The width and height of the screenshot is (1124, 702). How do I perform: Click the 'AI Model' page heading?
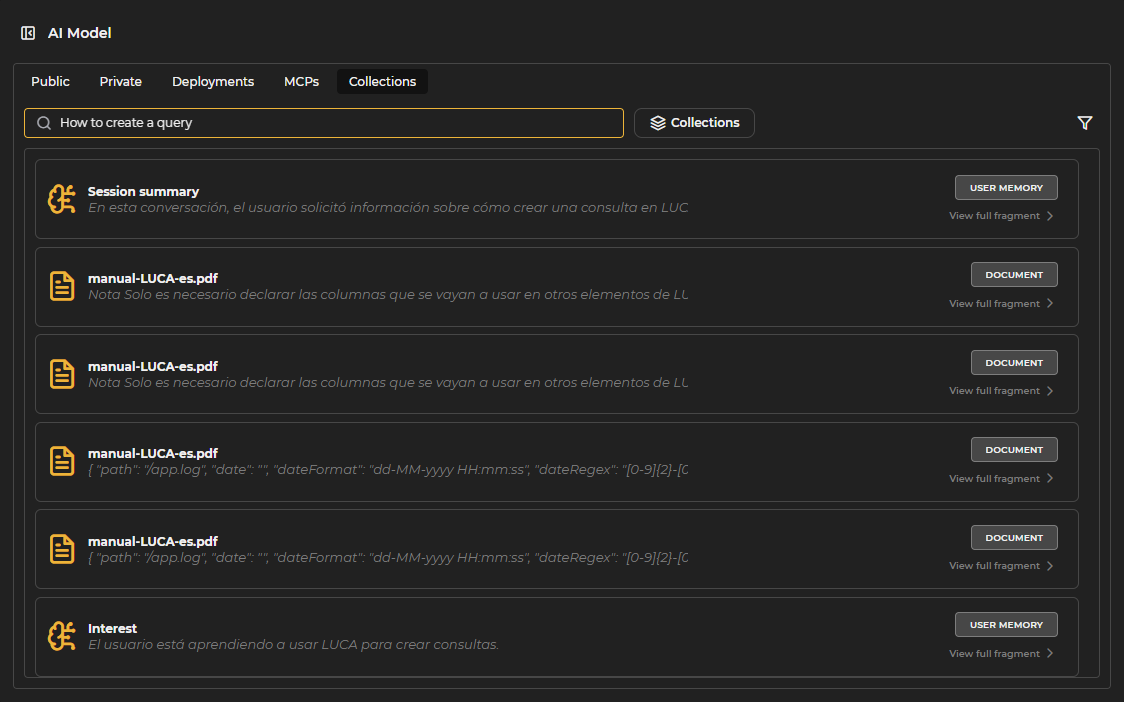[80, 33]
